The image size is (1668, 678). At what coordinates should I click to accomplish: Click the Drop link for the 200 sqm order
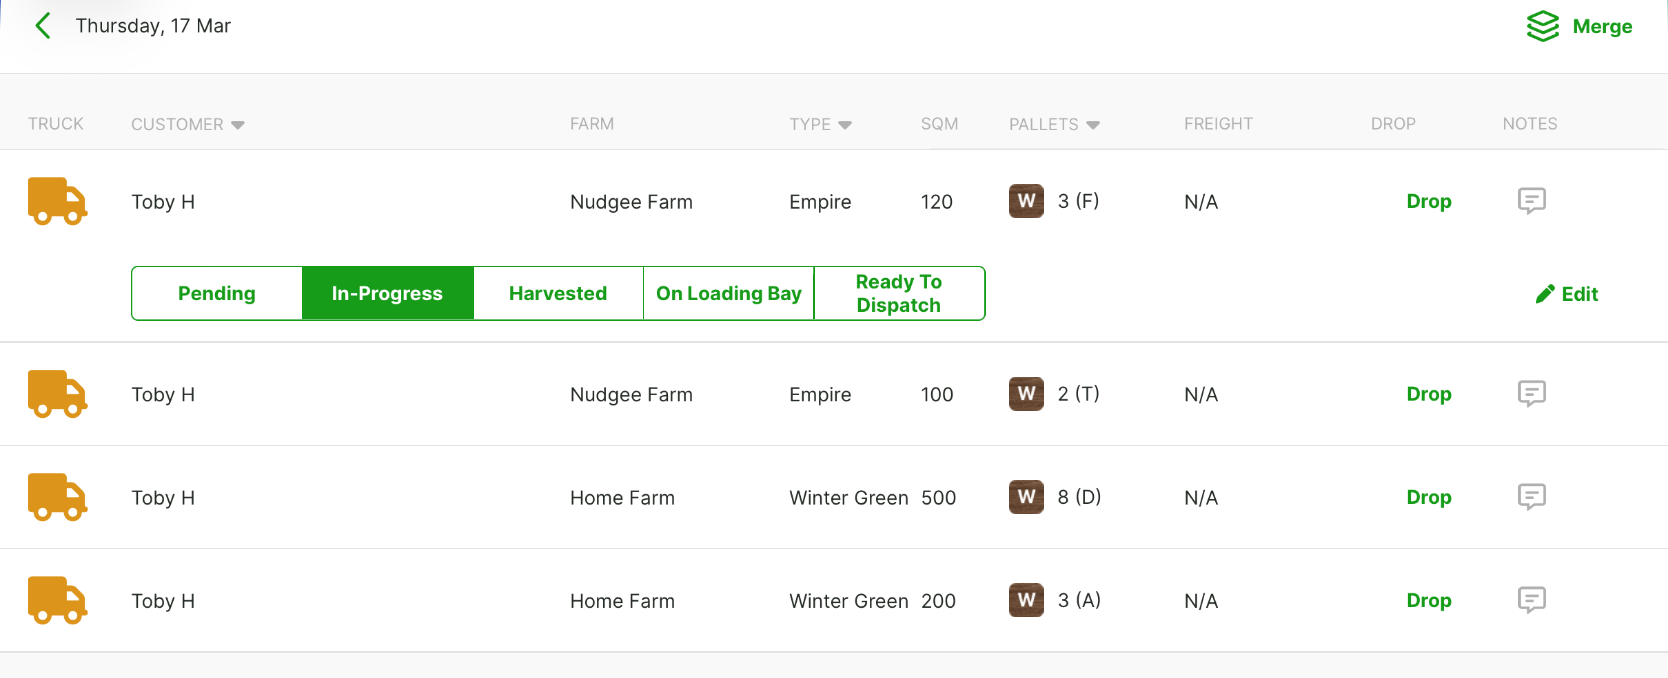point(1429,600)
